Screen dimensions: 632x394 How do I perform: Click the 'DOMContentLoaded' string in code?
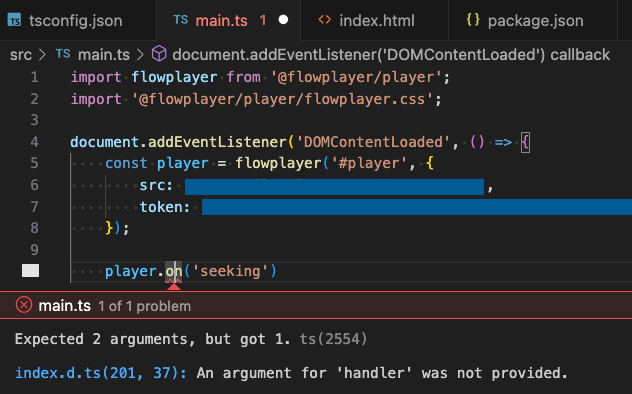click(x=373, y=142)
